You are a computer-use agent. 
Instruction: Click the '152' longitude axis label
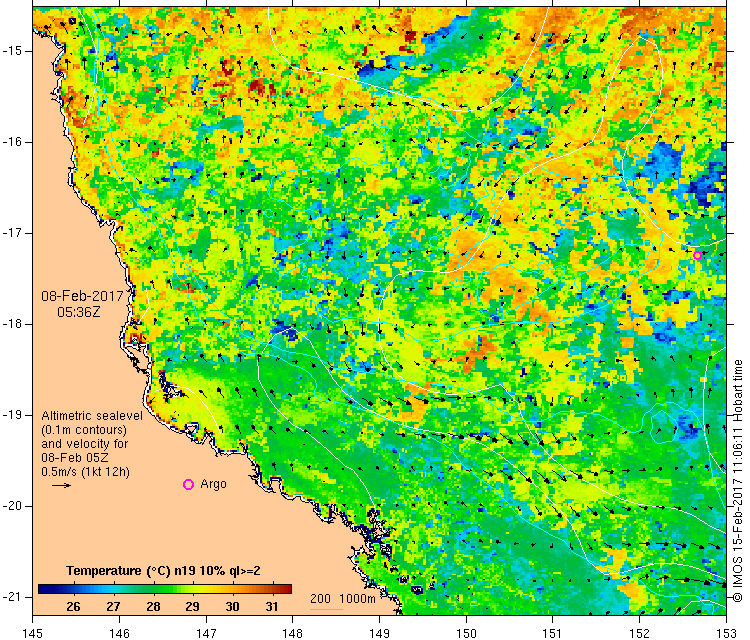640,633
